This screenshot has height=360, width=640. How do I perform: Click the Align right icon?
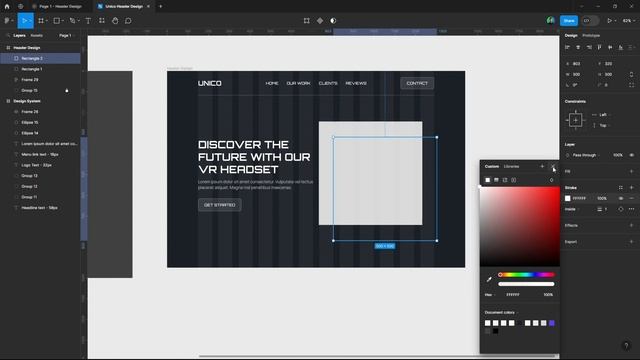[x=589, y=47]
